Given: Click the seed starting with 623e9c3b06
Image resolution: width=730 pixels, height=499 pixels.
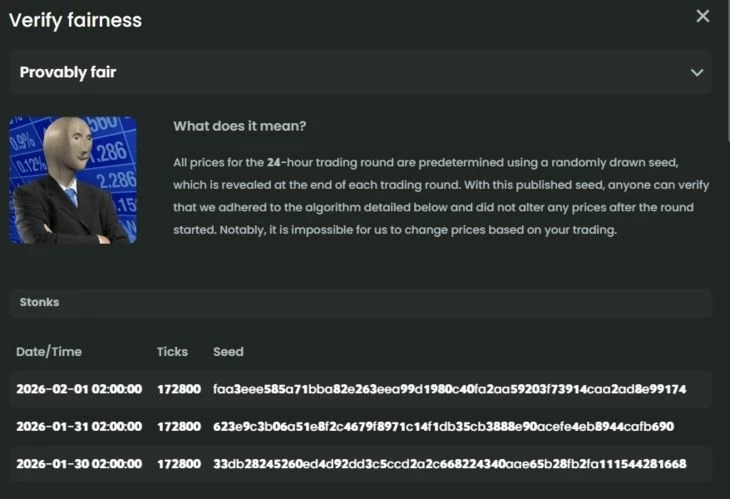Looking at the screenshot, I should [x=443, y=427].
